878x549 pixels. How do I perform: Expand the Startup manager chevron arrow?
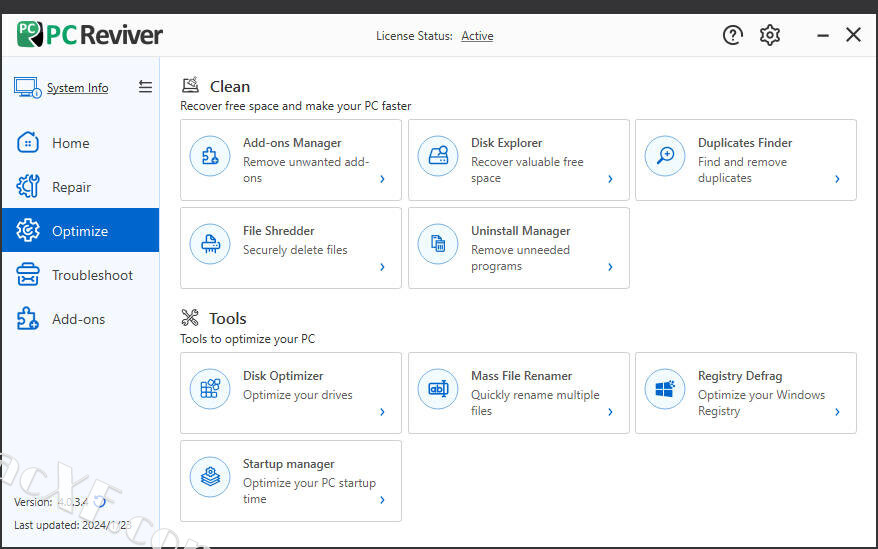pos(382,500)
